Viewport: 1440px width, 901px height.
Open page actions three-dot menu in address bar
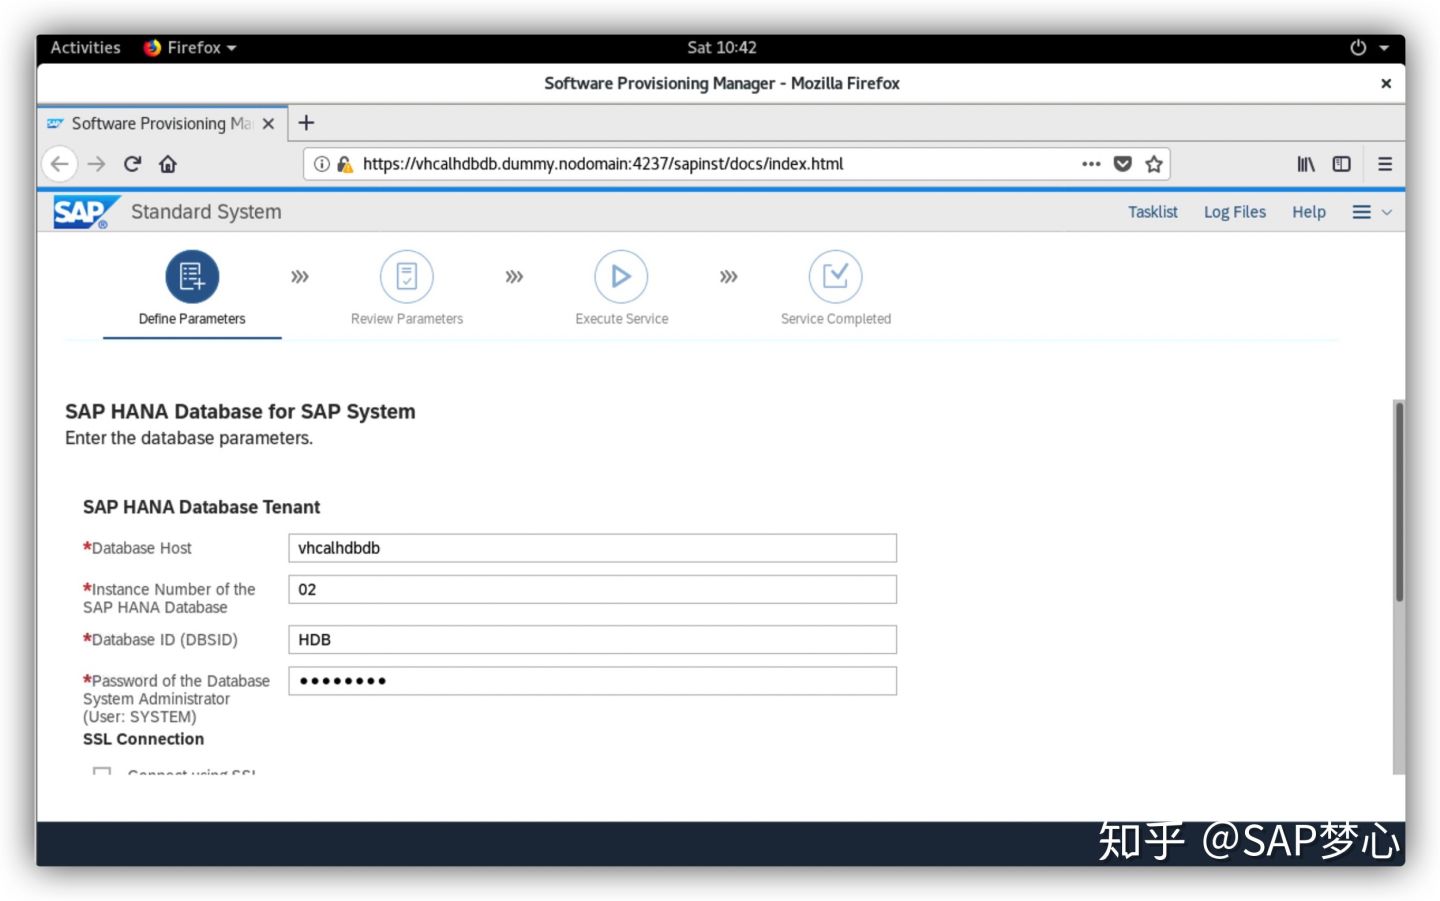pos(1091,164)
